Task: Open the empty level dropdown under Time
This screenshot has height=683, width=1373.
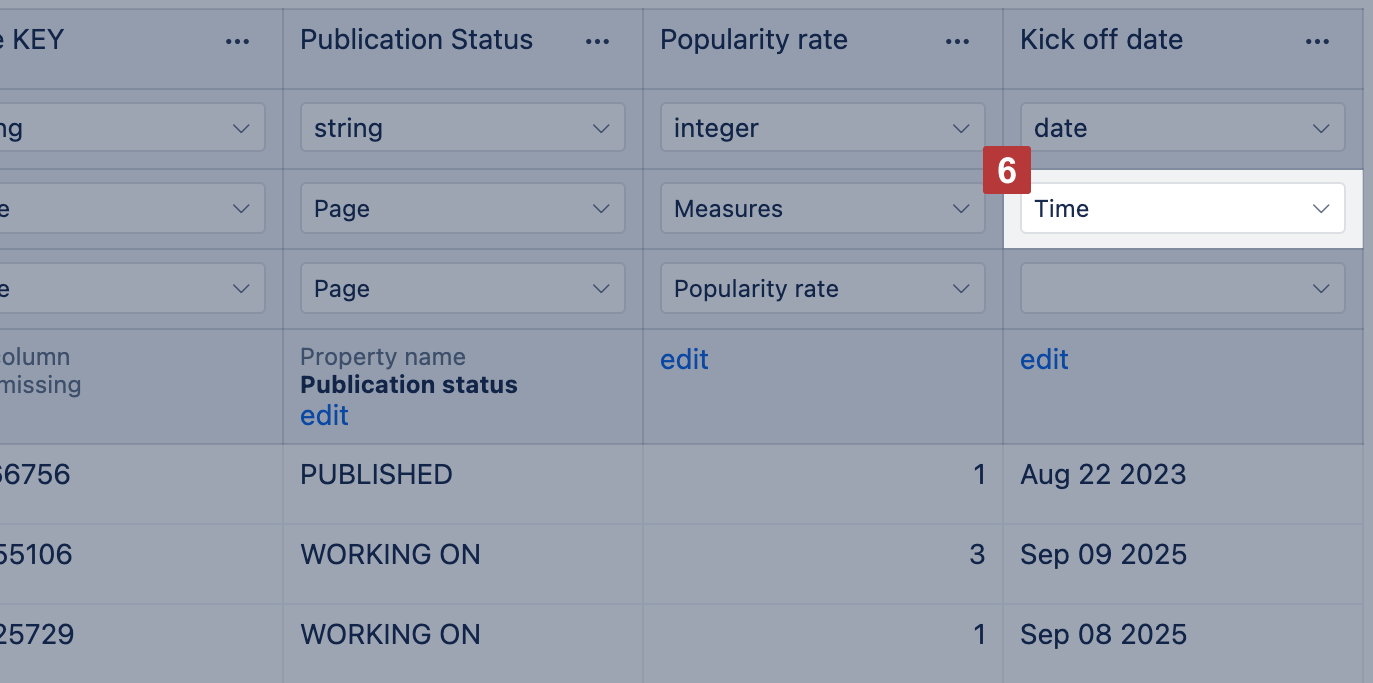Action: [x=1182, y=289]
